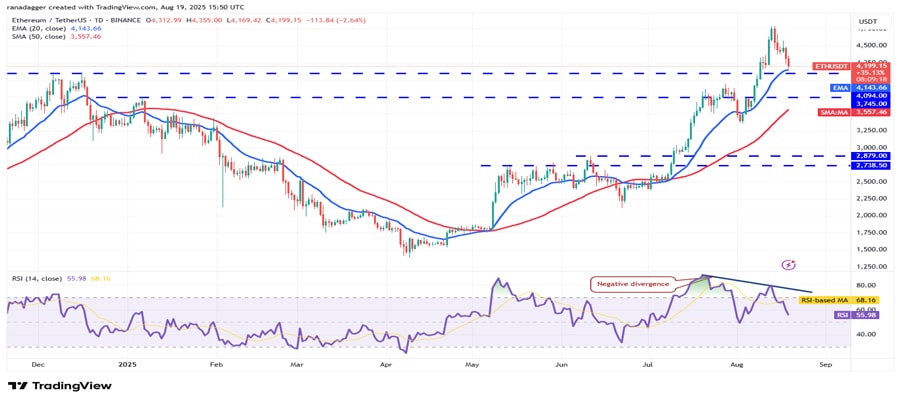The image size is (900, 400).
Task: Click the 2,000.00 price axis label
Action: click(x=872, y=215)
